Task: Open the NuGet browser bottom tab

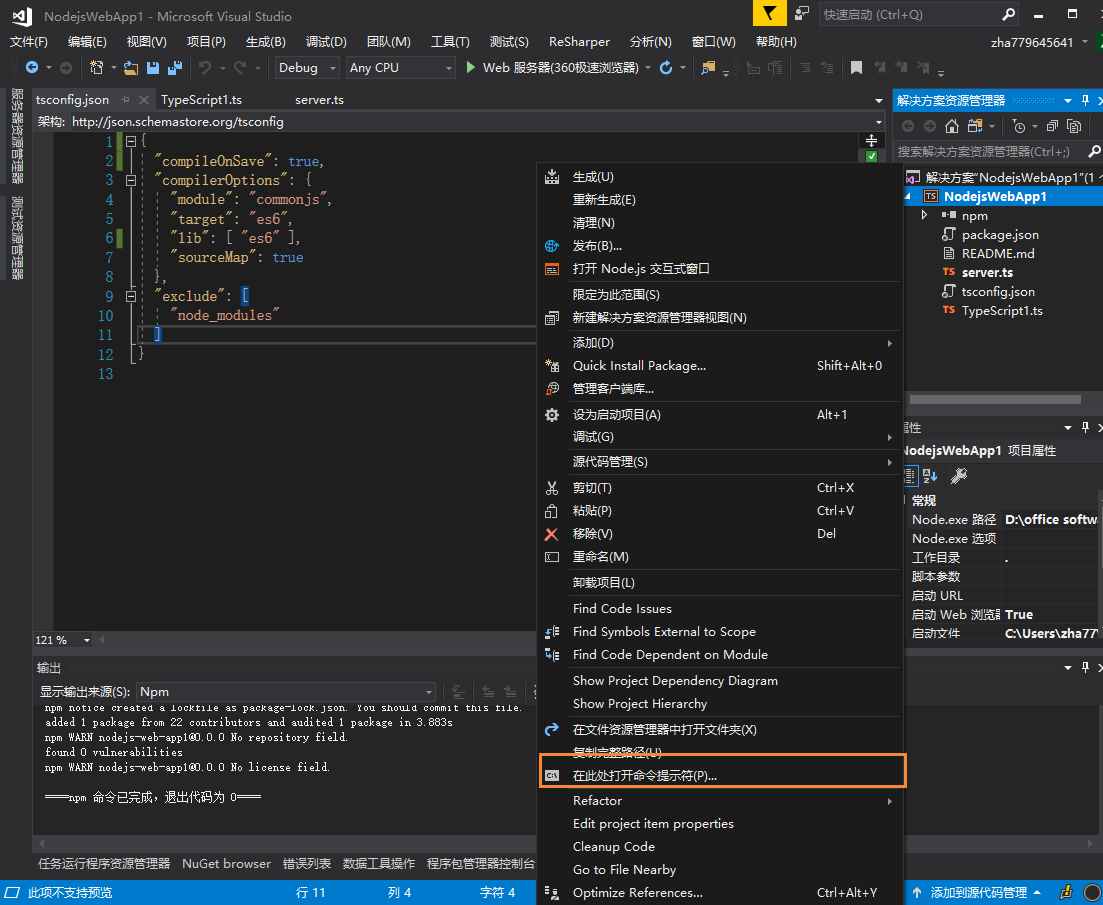Action: click(x=226, y=864)
